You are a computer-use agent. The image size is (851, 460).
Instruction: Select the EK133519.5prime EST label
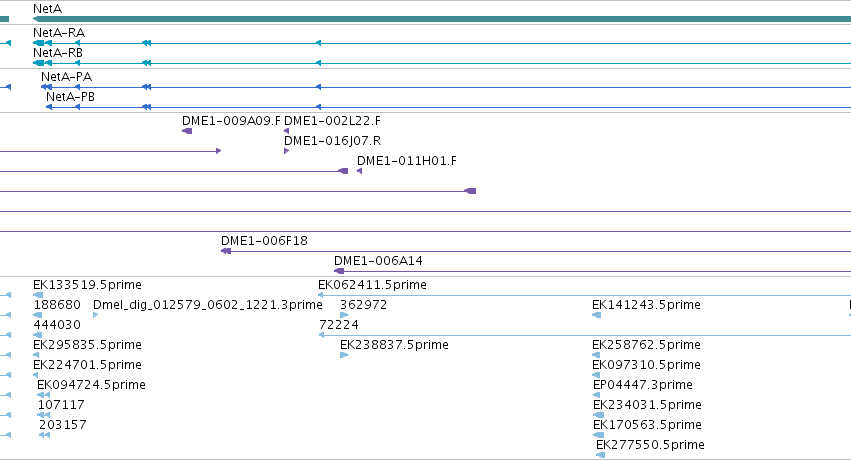87,285
